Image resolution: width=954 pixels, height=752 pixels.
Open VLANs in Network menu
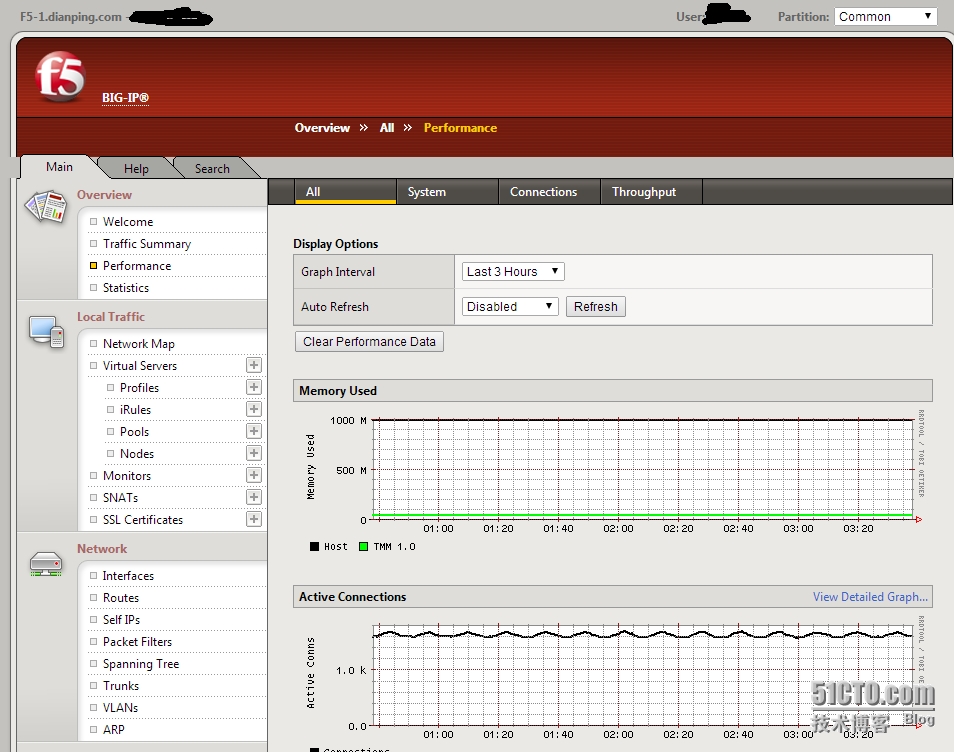click(120, 707)
